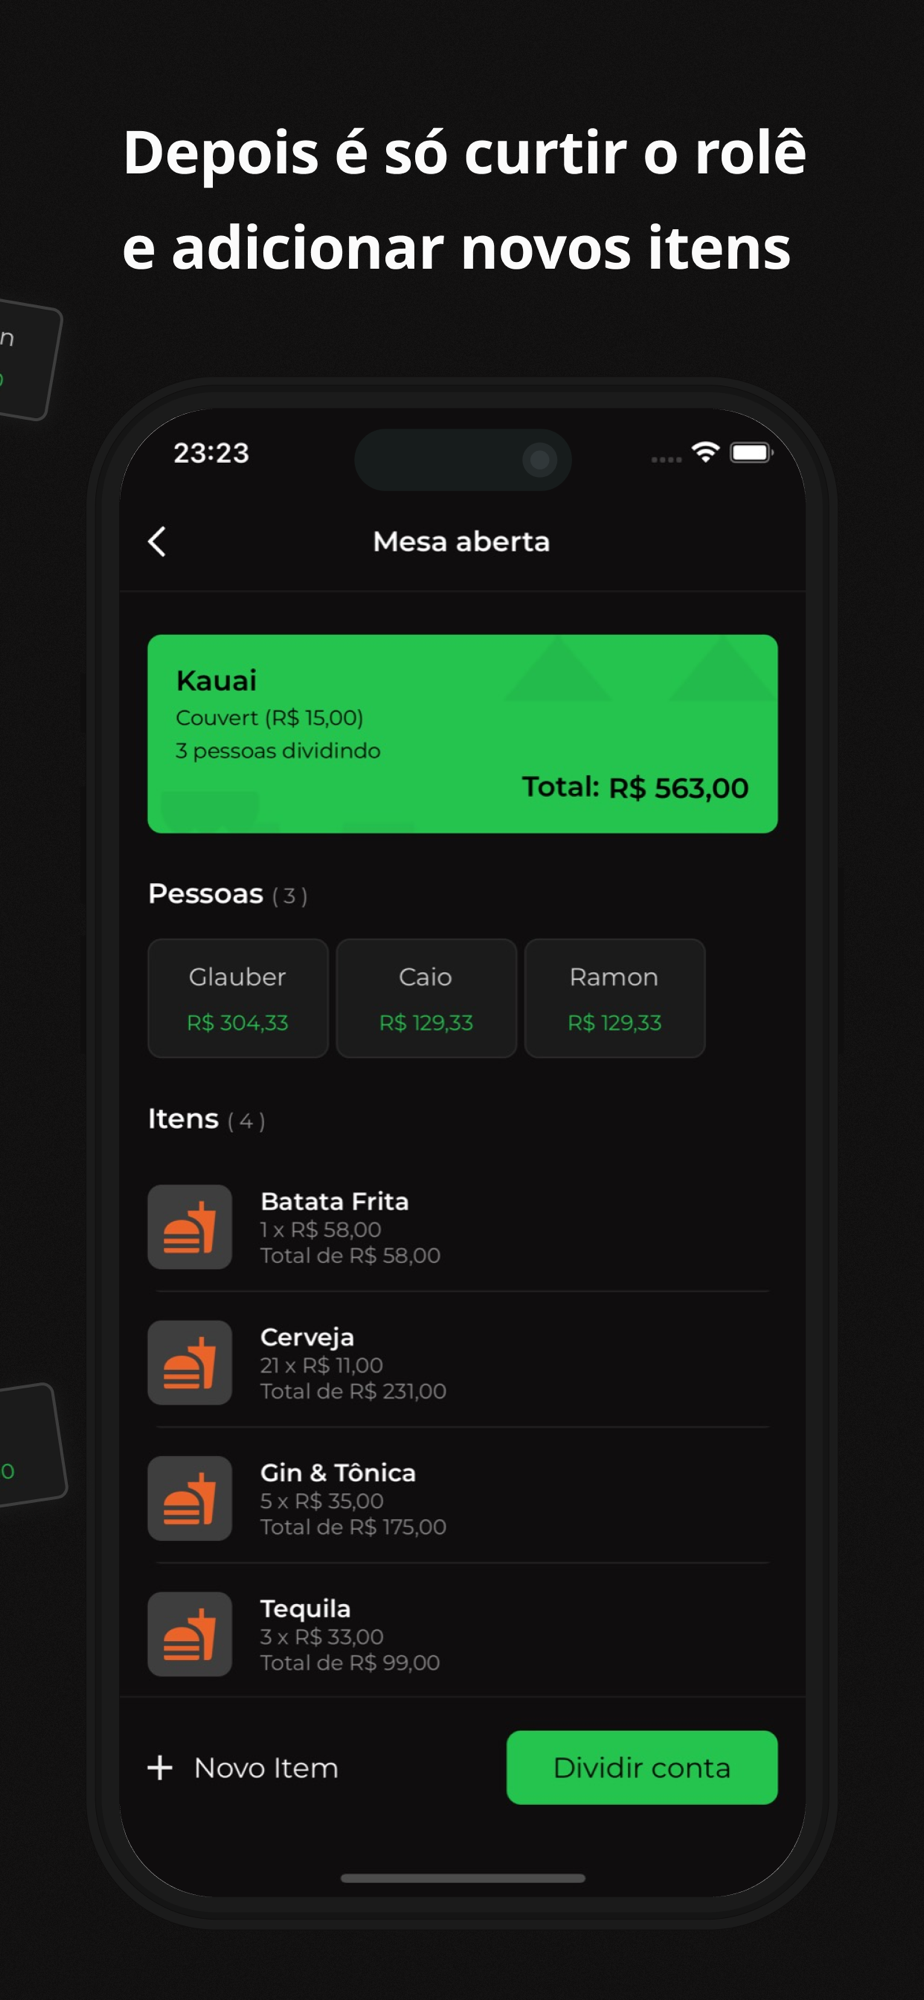Tap the Cerveja item icon

point(190,1363)
